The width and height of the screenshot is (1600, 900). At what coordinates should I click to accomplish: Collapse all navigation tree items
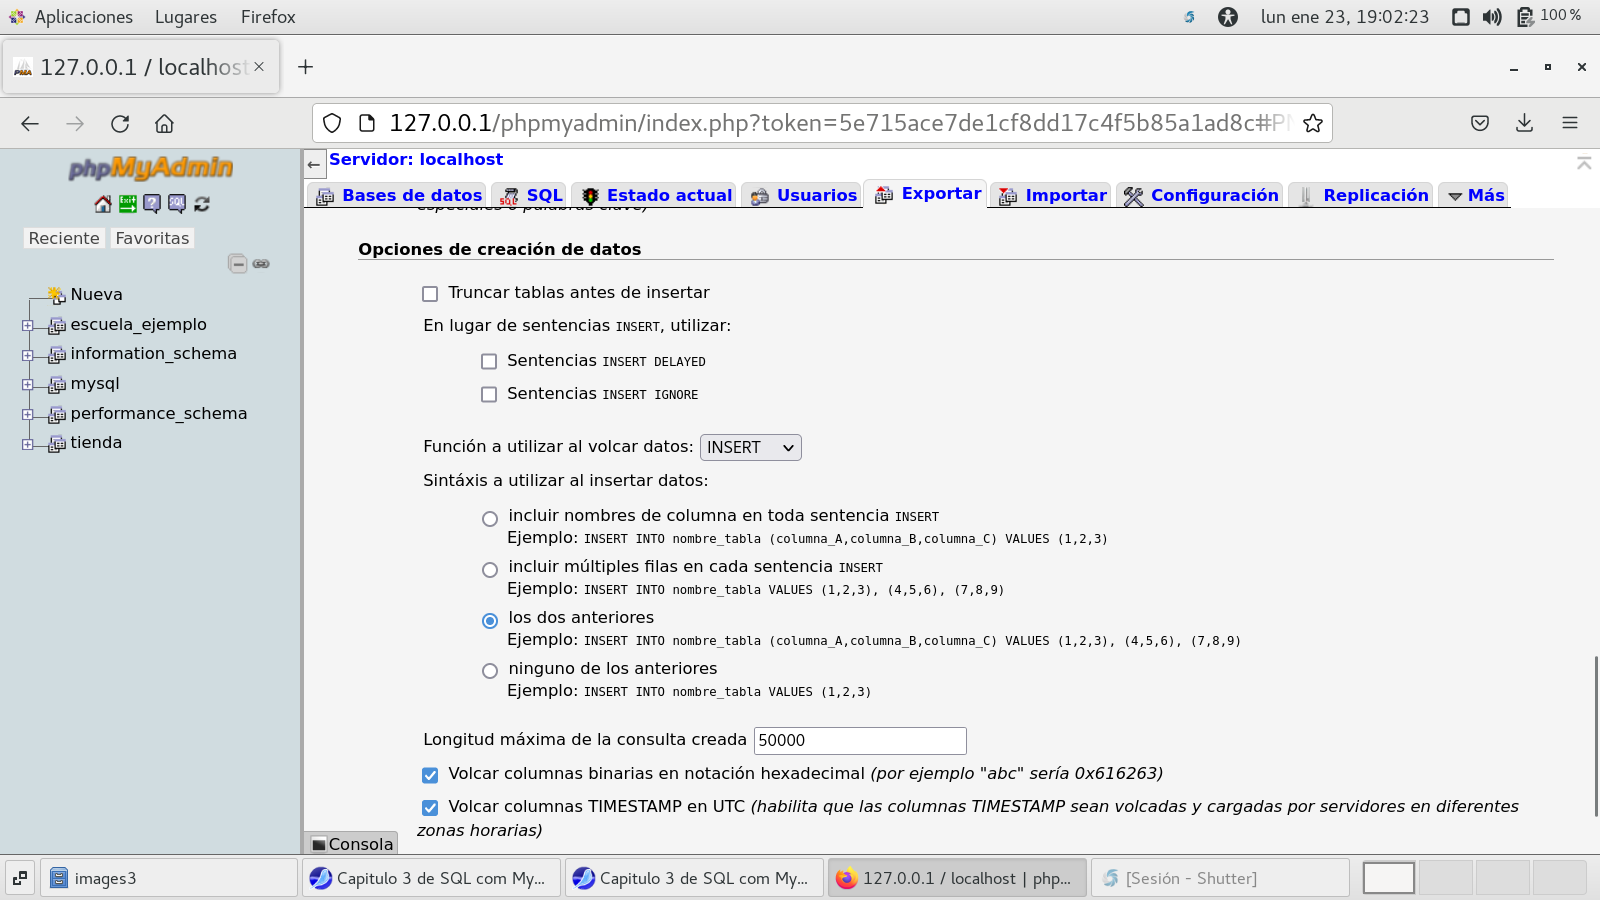(x=237, y=264)
